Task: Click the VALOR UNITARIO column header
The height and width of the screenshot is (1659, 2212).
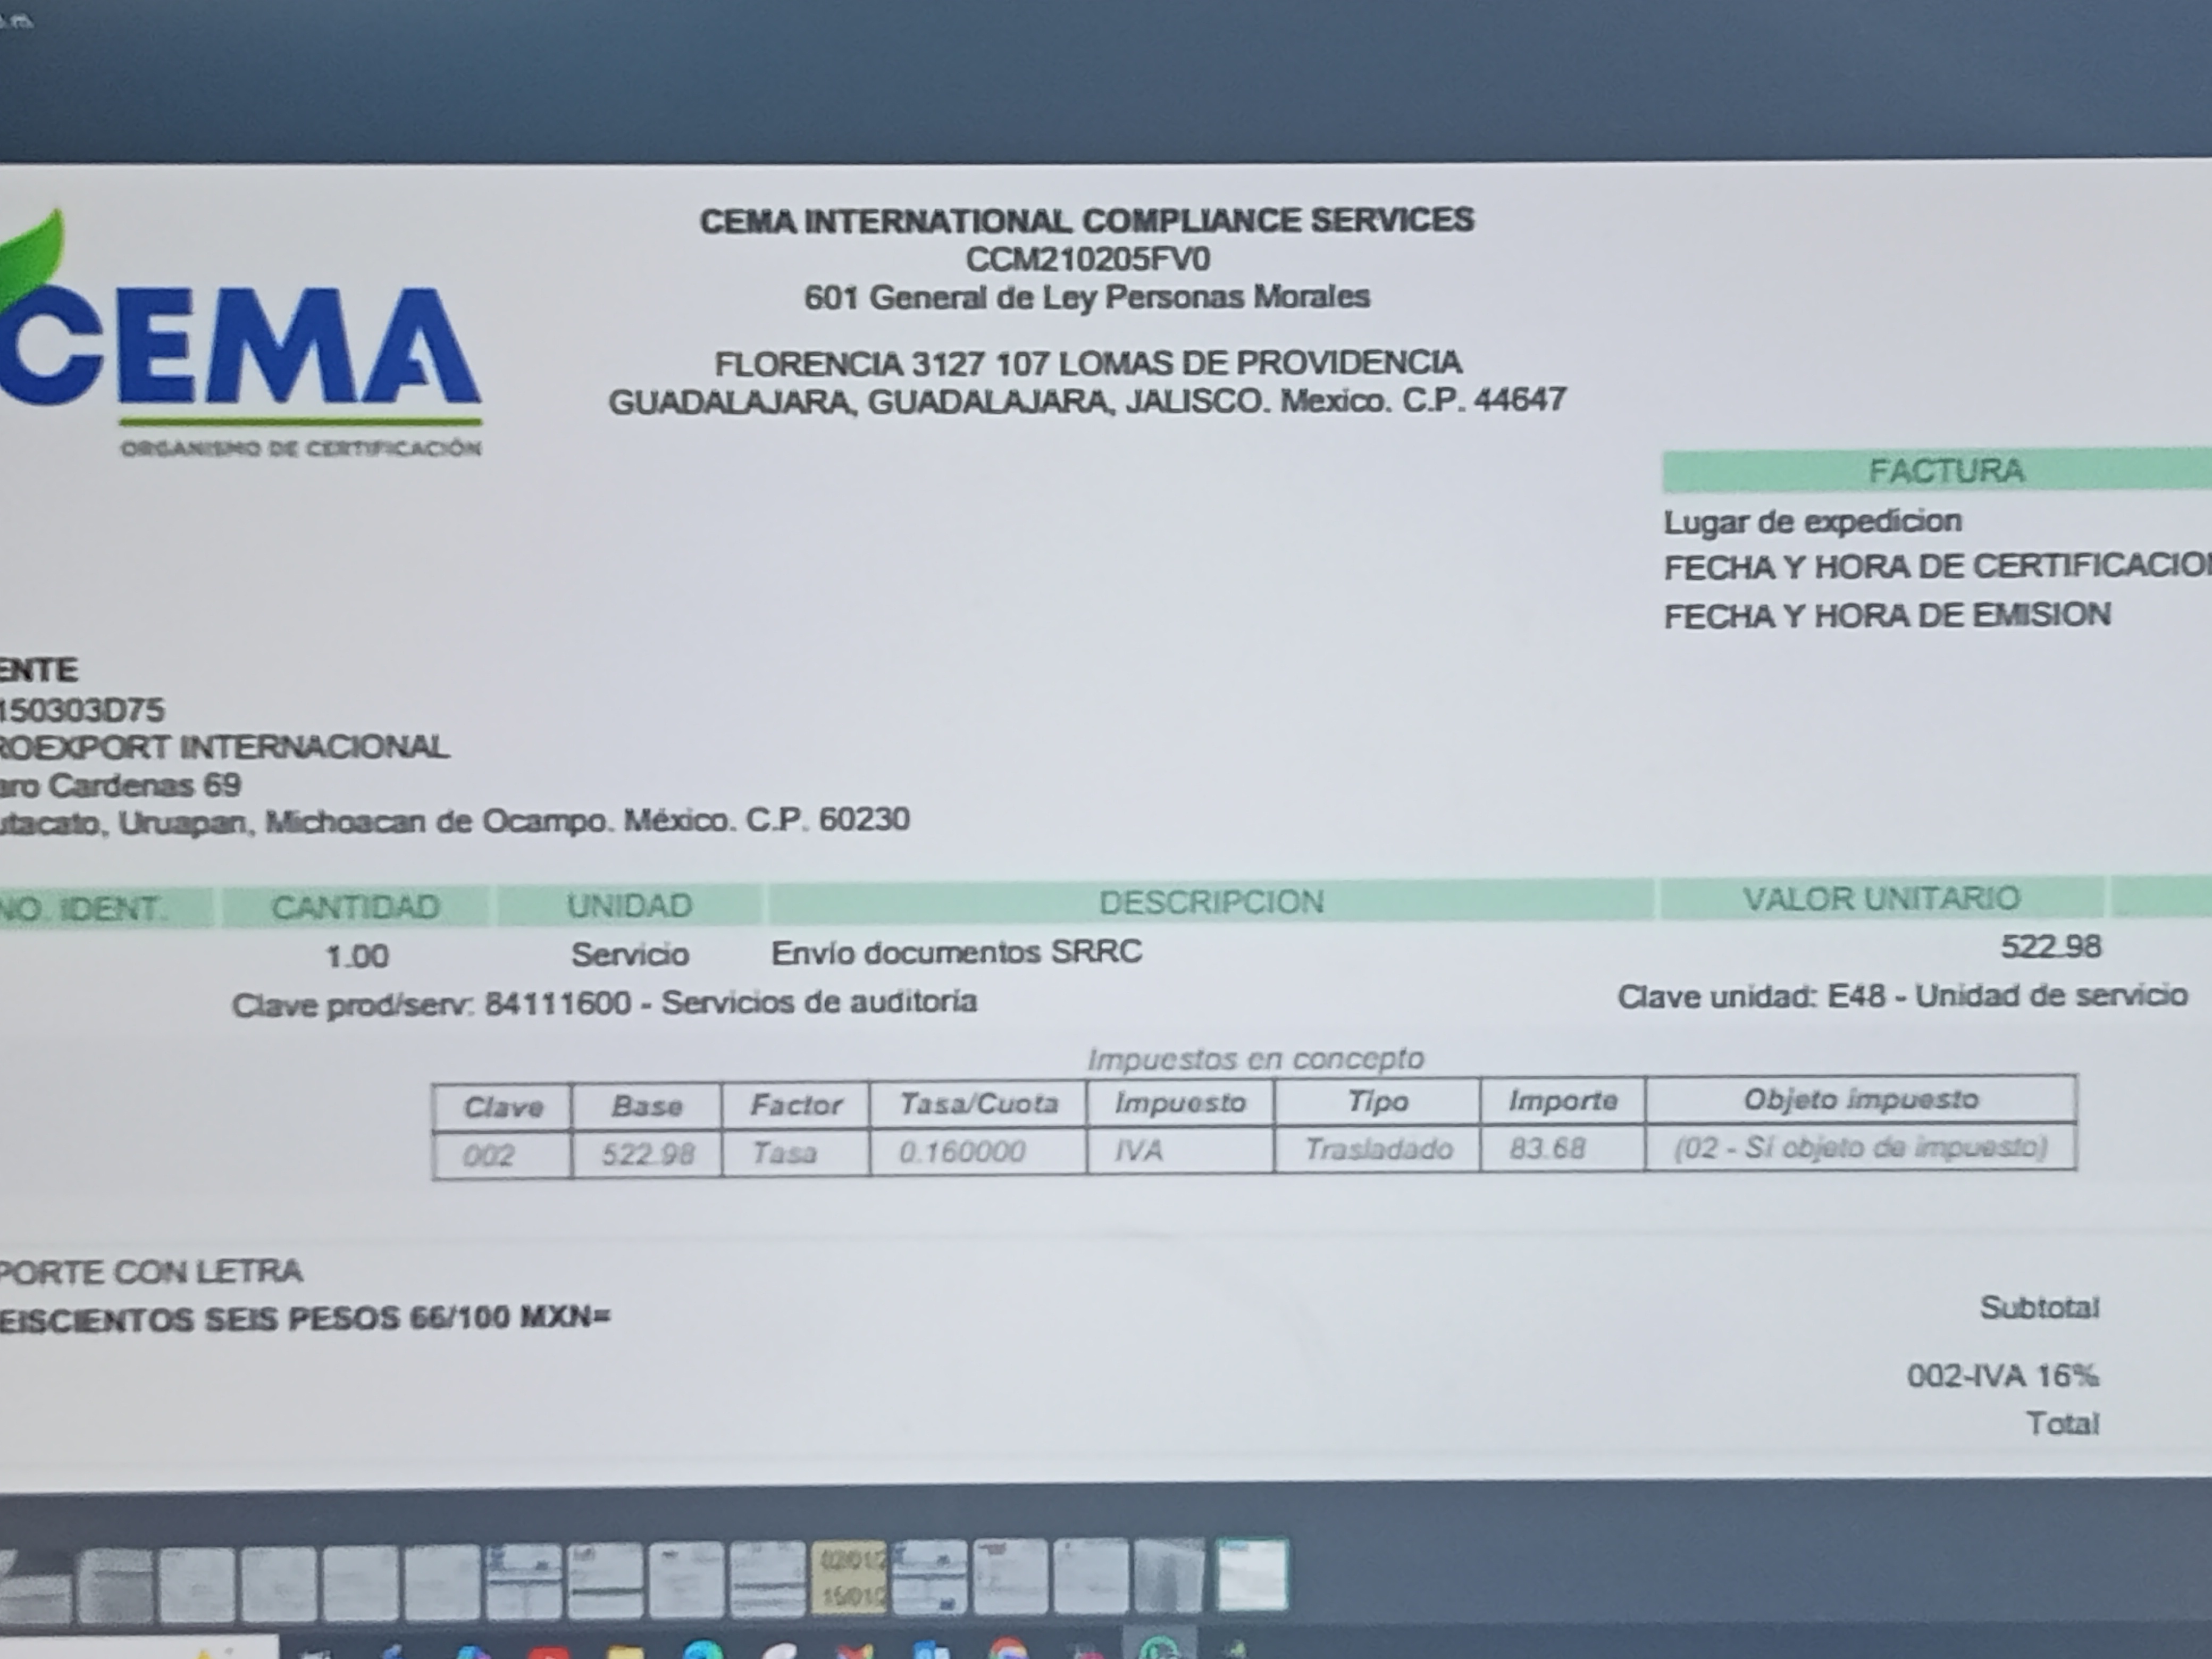Action: click(1881, 899)
